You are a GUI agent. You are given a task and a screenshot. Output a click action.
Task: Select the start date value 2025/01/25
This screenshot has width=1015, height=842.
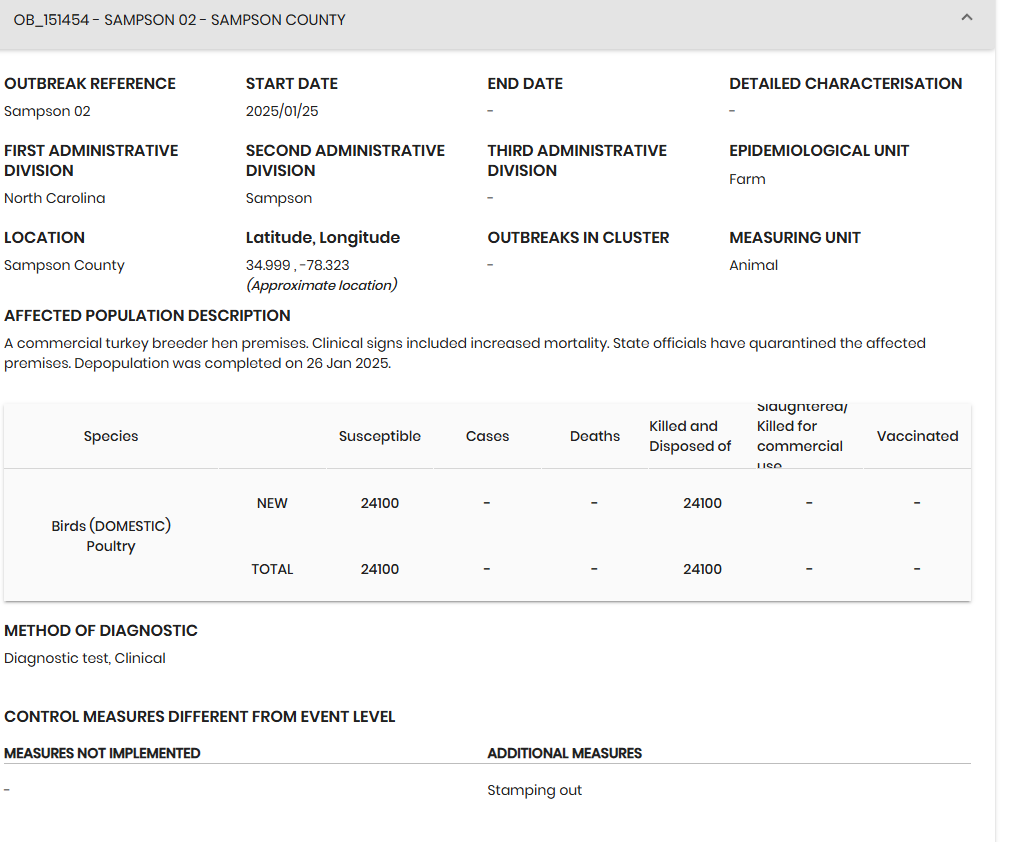point(282,111)
